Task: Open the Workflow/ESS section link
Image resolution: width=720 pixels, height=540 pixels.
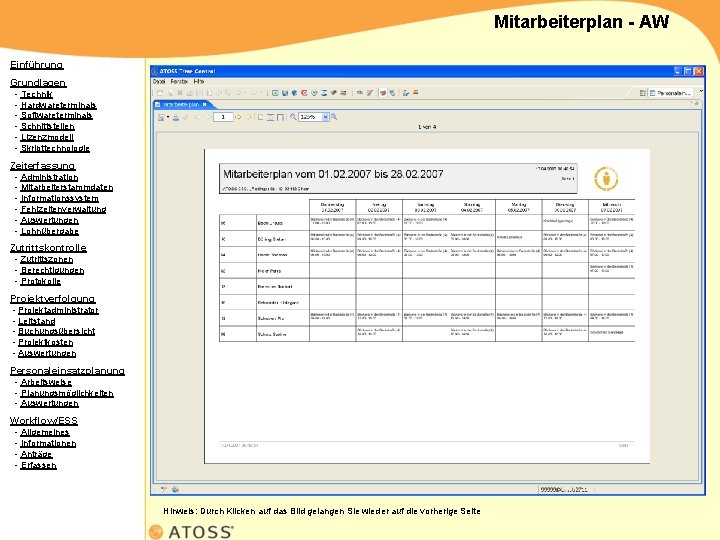Action: click(x=44, y=421)
